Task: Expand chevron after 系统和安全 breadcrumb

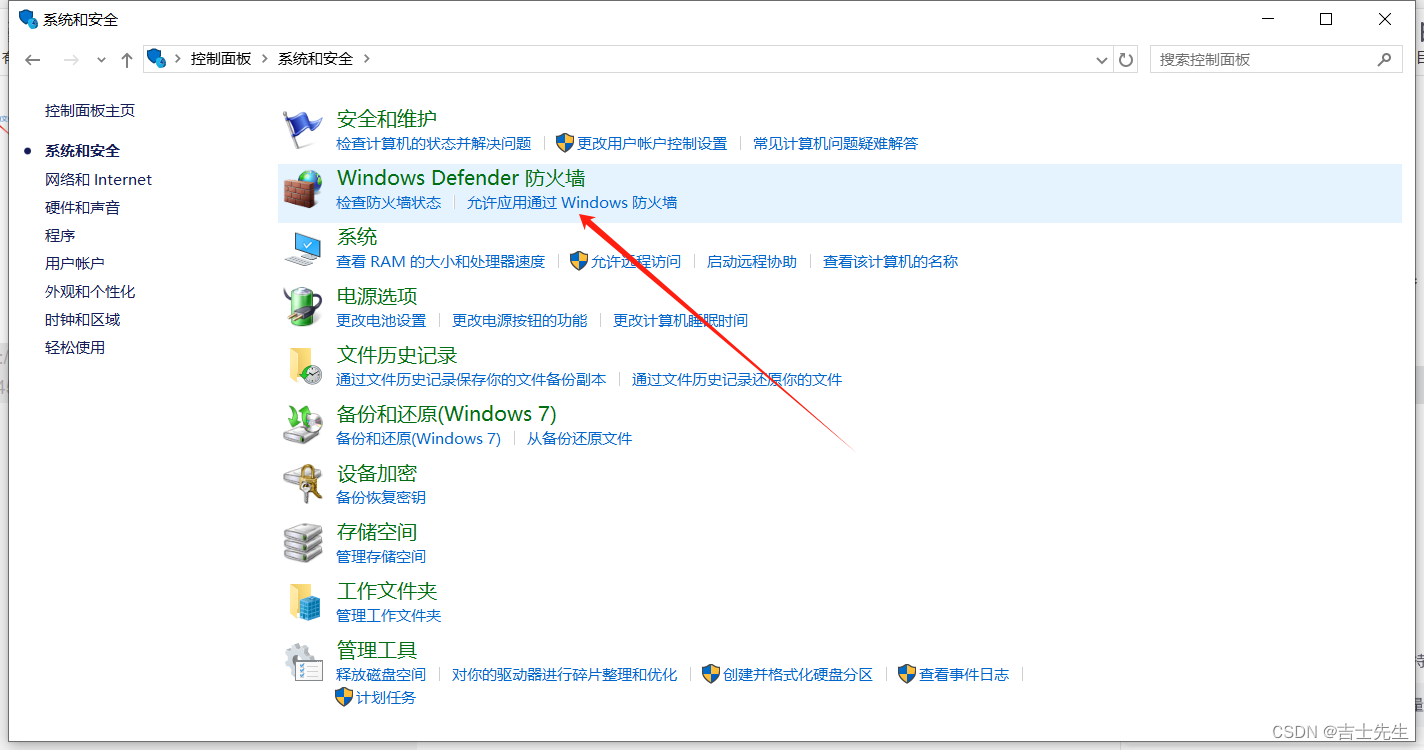Action: [367, 59]
